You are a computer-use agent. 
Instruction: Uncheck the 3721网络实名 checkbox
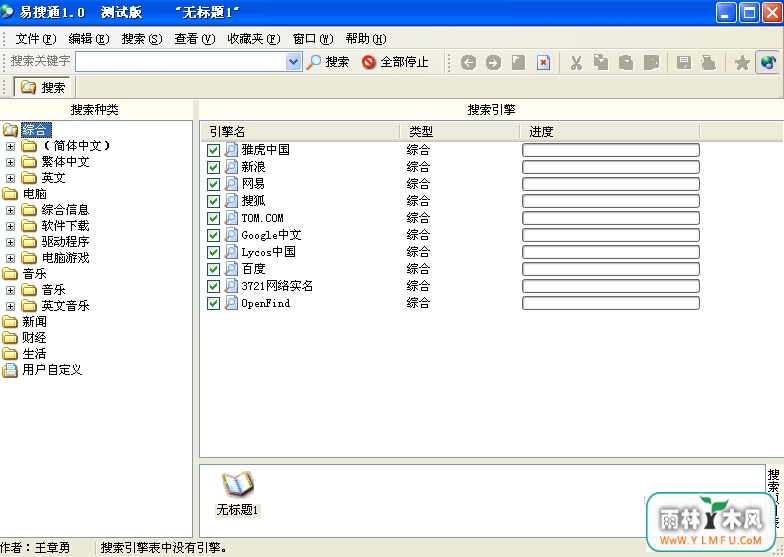coord(214,286)
